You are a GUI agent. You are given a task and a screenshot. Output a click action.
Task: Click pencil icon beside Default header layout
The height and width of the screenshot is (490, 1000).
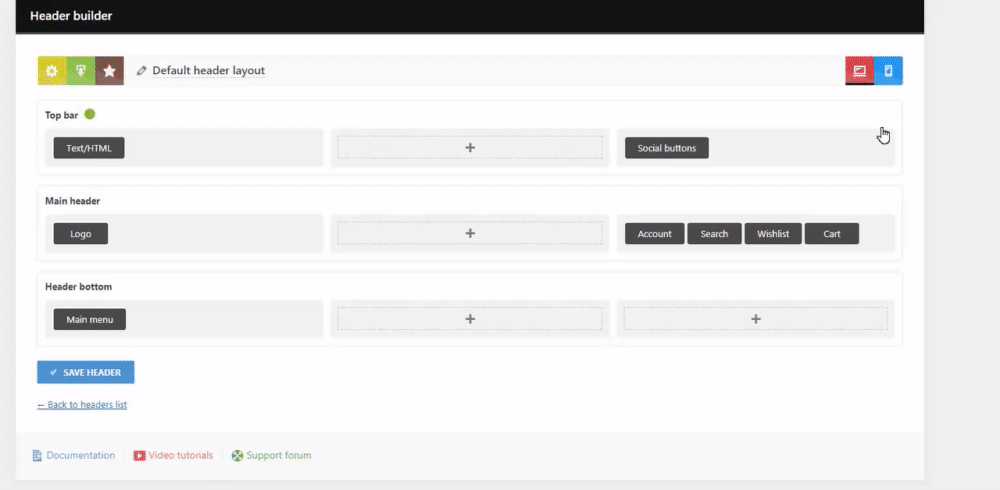tap(142, 71)
